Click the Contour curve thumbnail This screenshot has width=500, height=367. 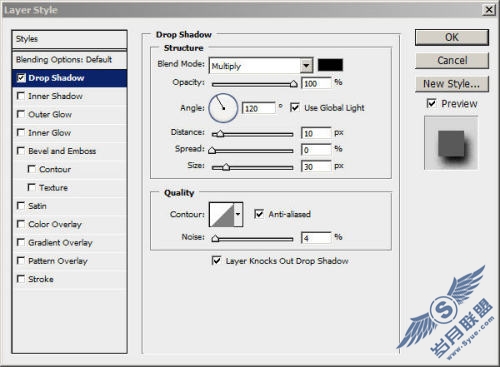click(x=222, y=214)
